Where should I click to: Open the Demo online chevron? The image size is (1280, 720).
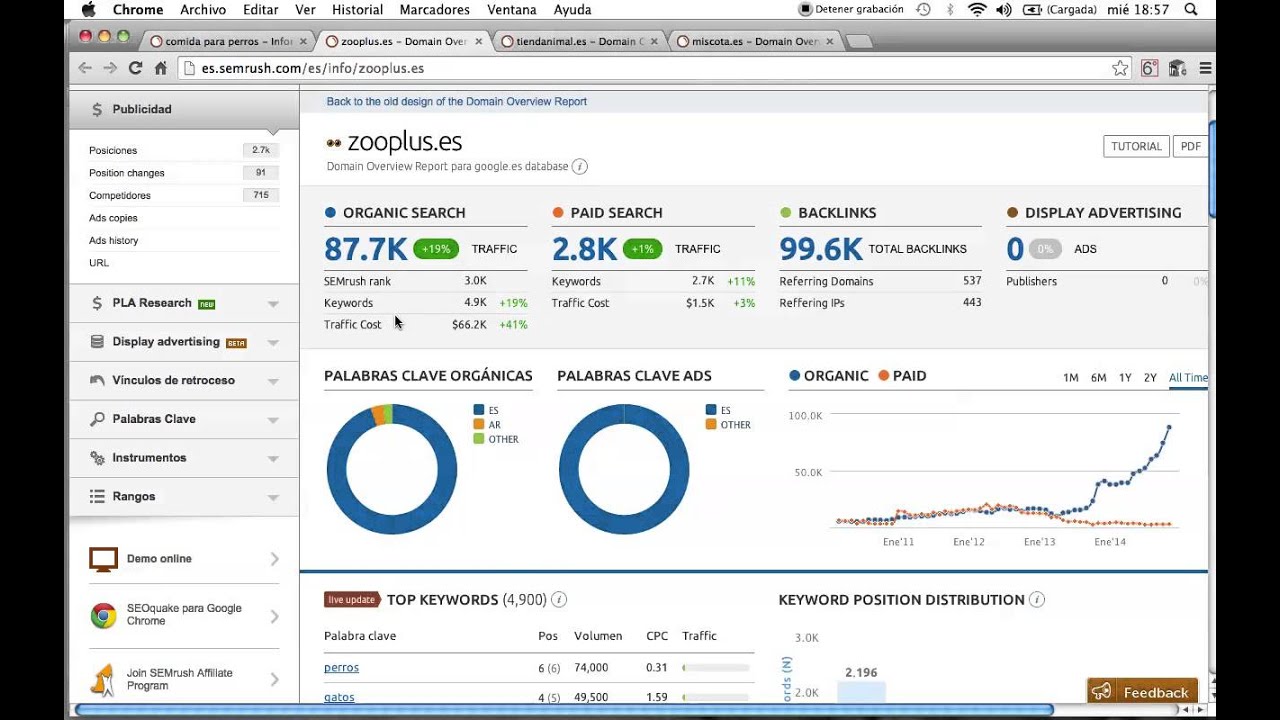coord(274,559)
